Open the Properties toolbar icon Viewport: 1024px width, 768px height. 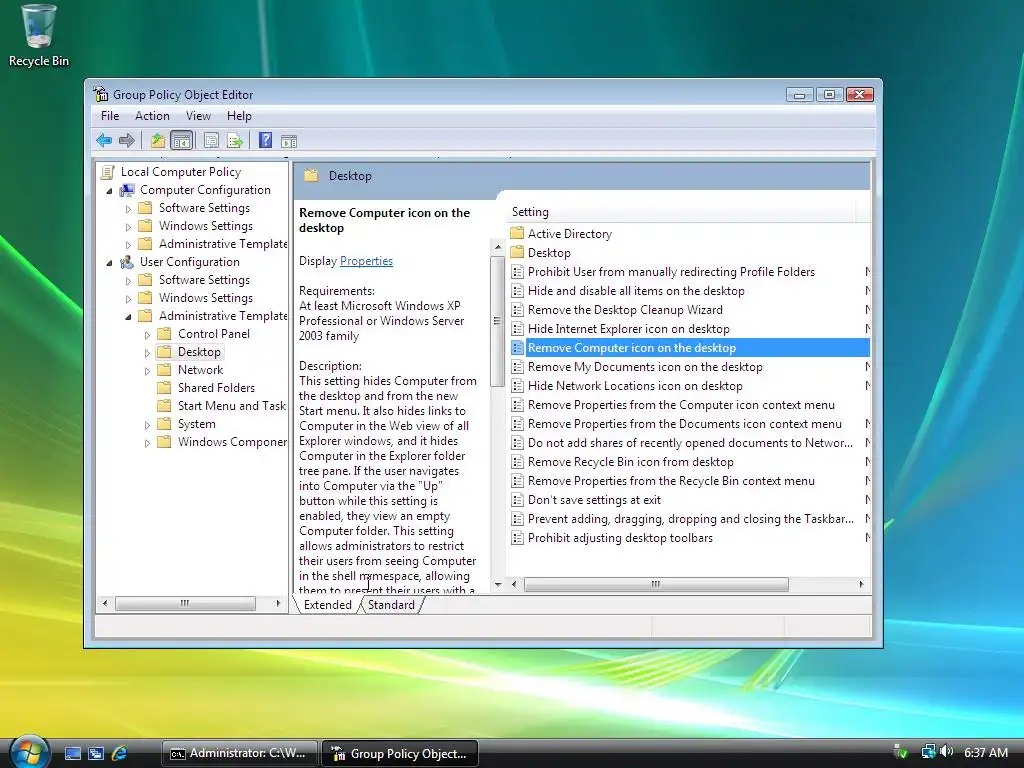coord(211,140)
